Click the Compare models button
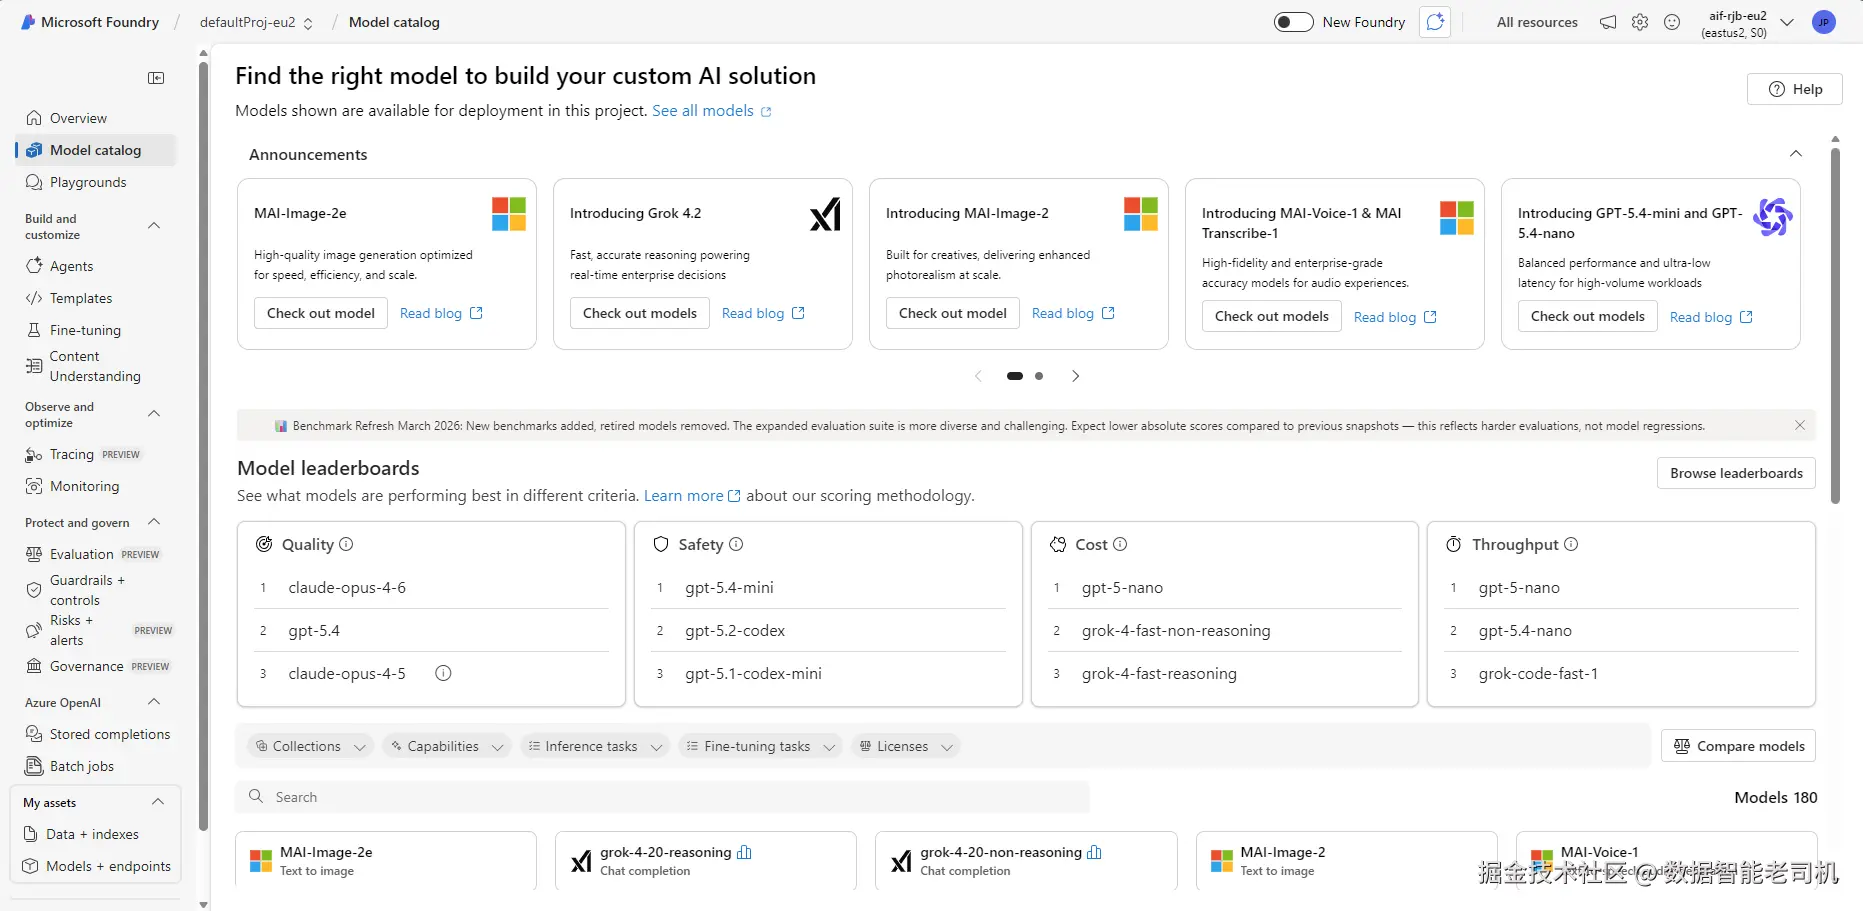1863x911 pixels. (x=1738, y=746)
